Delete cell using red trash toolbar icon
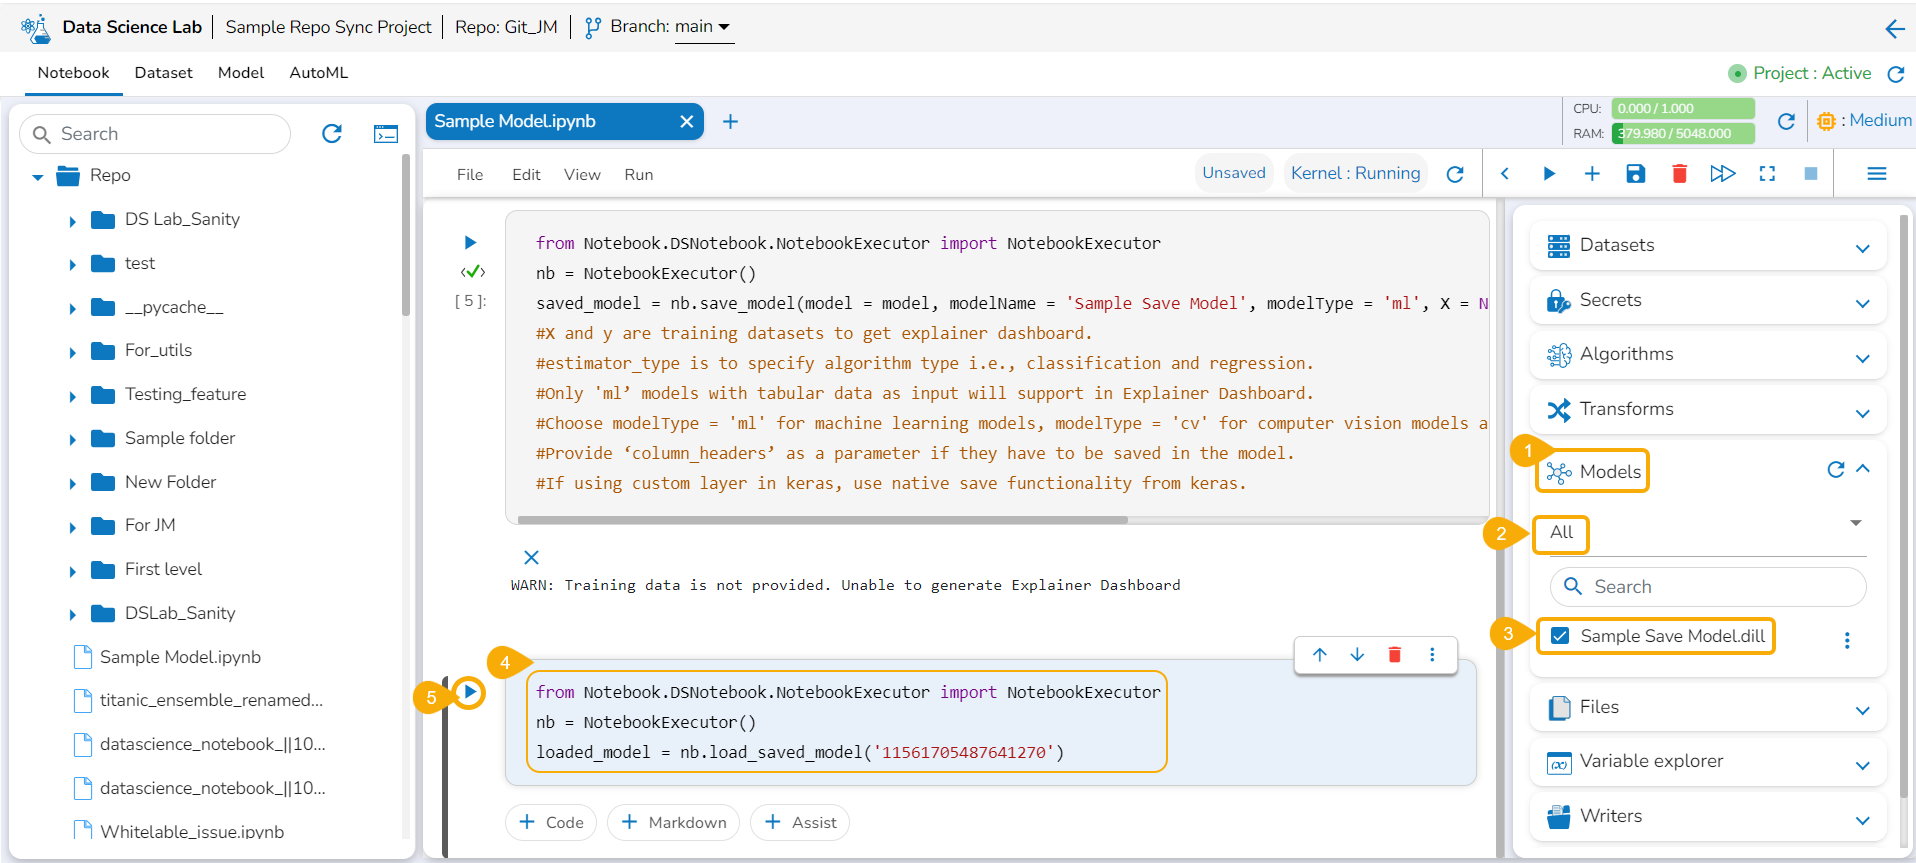The height and width of the screenshot is (863, 1916). click(x=1679, y=174)
